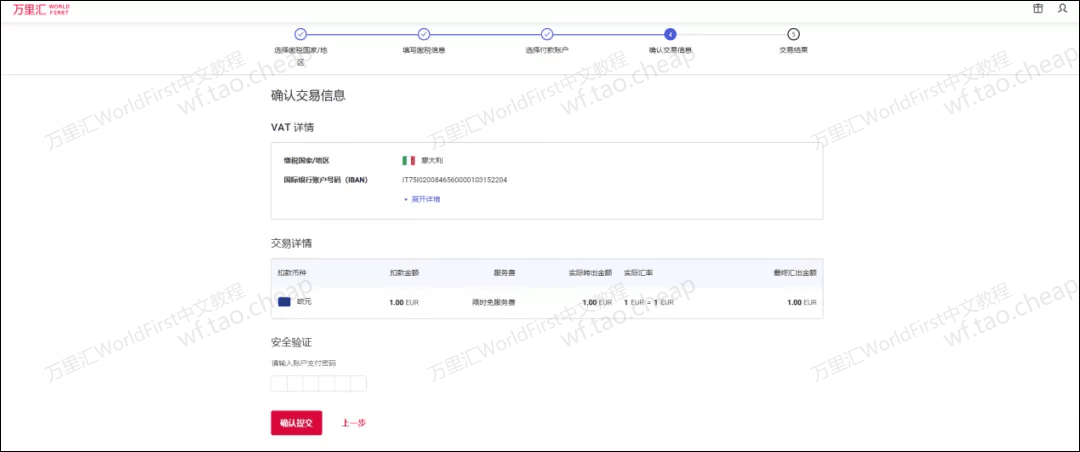
Task: Click 缴税国家/地区 label
Action: [307, 161]
